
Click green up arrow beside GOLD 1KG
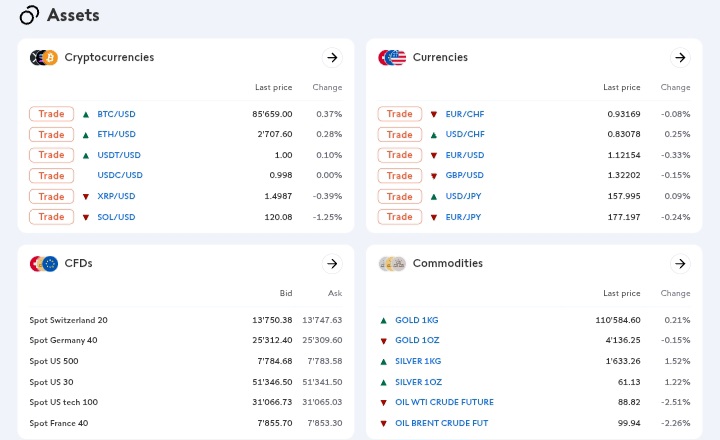pos(383,321)
